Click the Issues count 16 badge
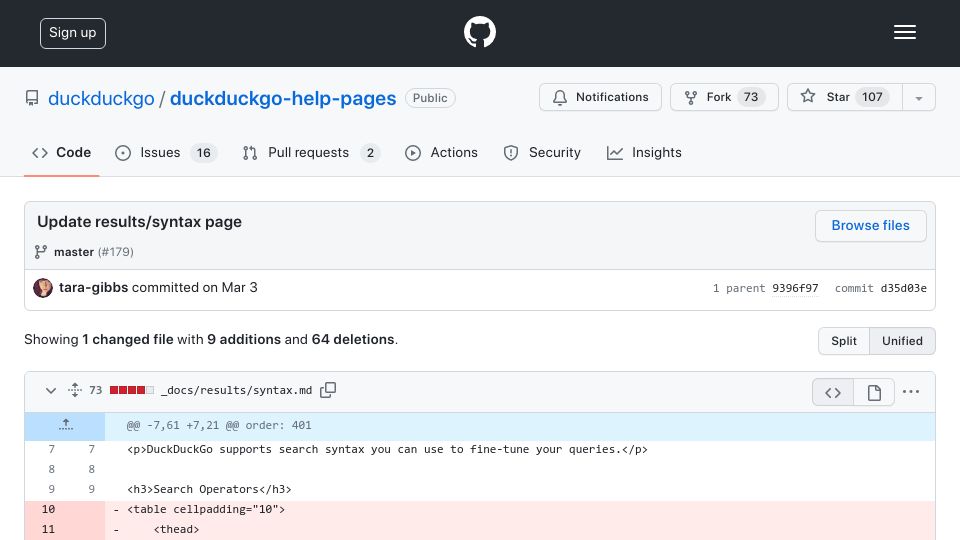This screenshot has height=540, width=960. pos(203,153)
